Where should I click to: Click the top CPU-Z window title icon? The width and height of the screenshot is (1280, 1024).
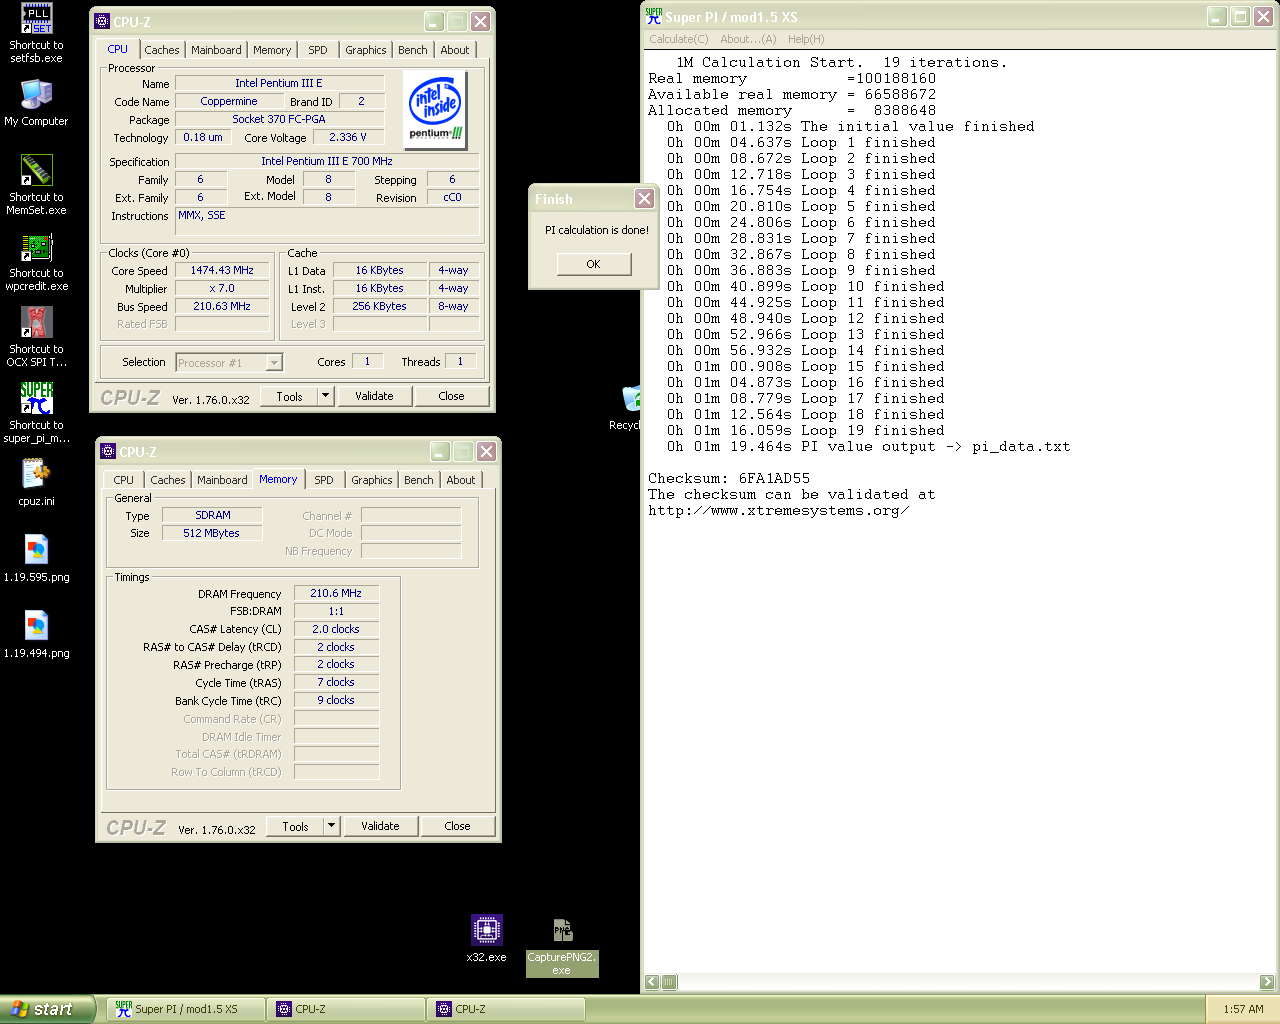pos(102,21)
